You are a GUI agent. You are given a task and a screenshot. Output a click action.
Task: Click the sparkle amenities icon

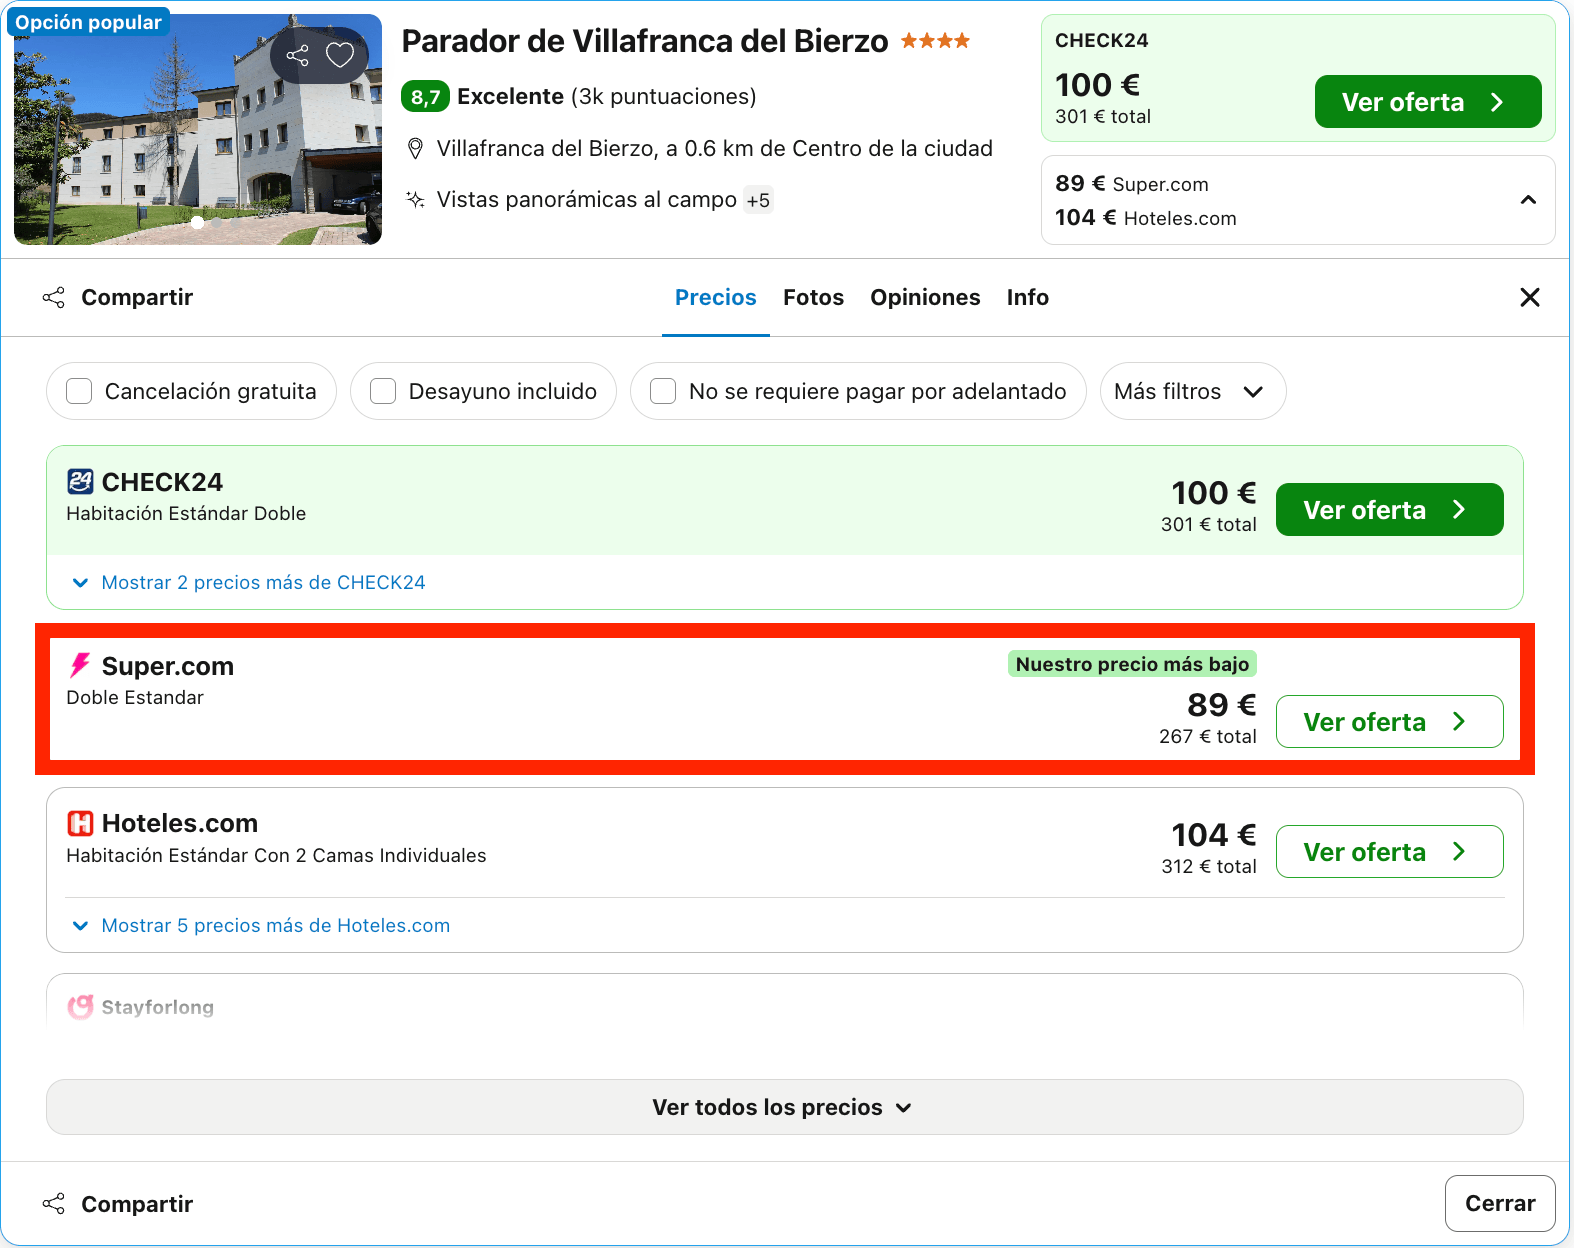(415, 199)
